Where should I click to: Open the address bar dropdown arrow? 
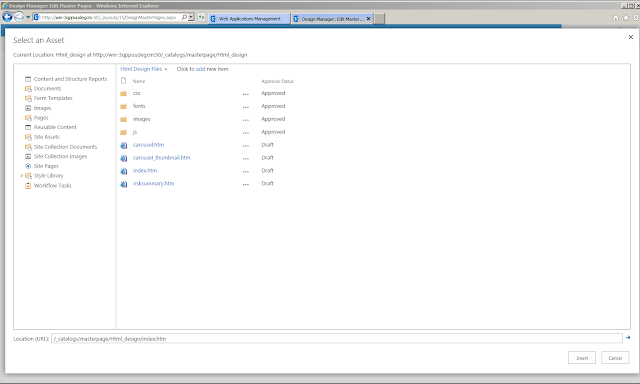click(191, 18)
